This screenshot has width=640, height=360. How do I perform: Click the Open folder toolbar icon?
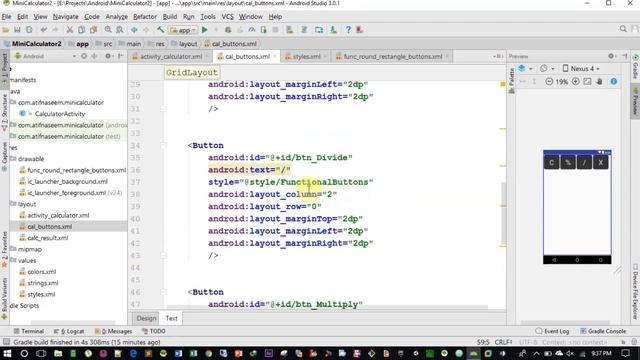coord(5,30)
